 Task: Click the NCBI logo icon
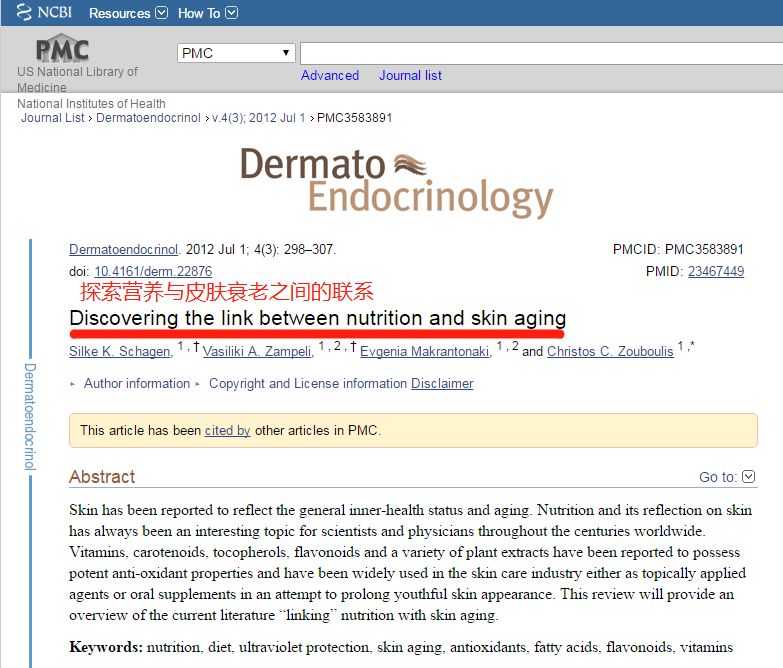24,12
